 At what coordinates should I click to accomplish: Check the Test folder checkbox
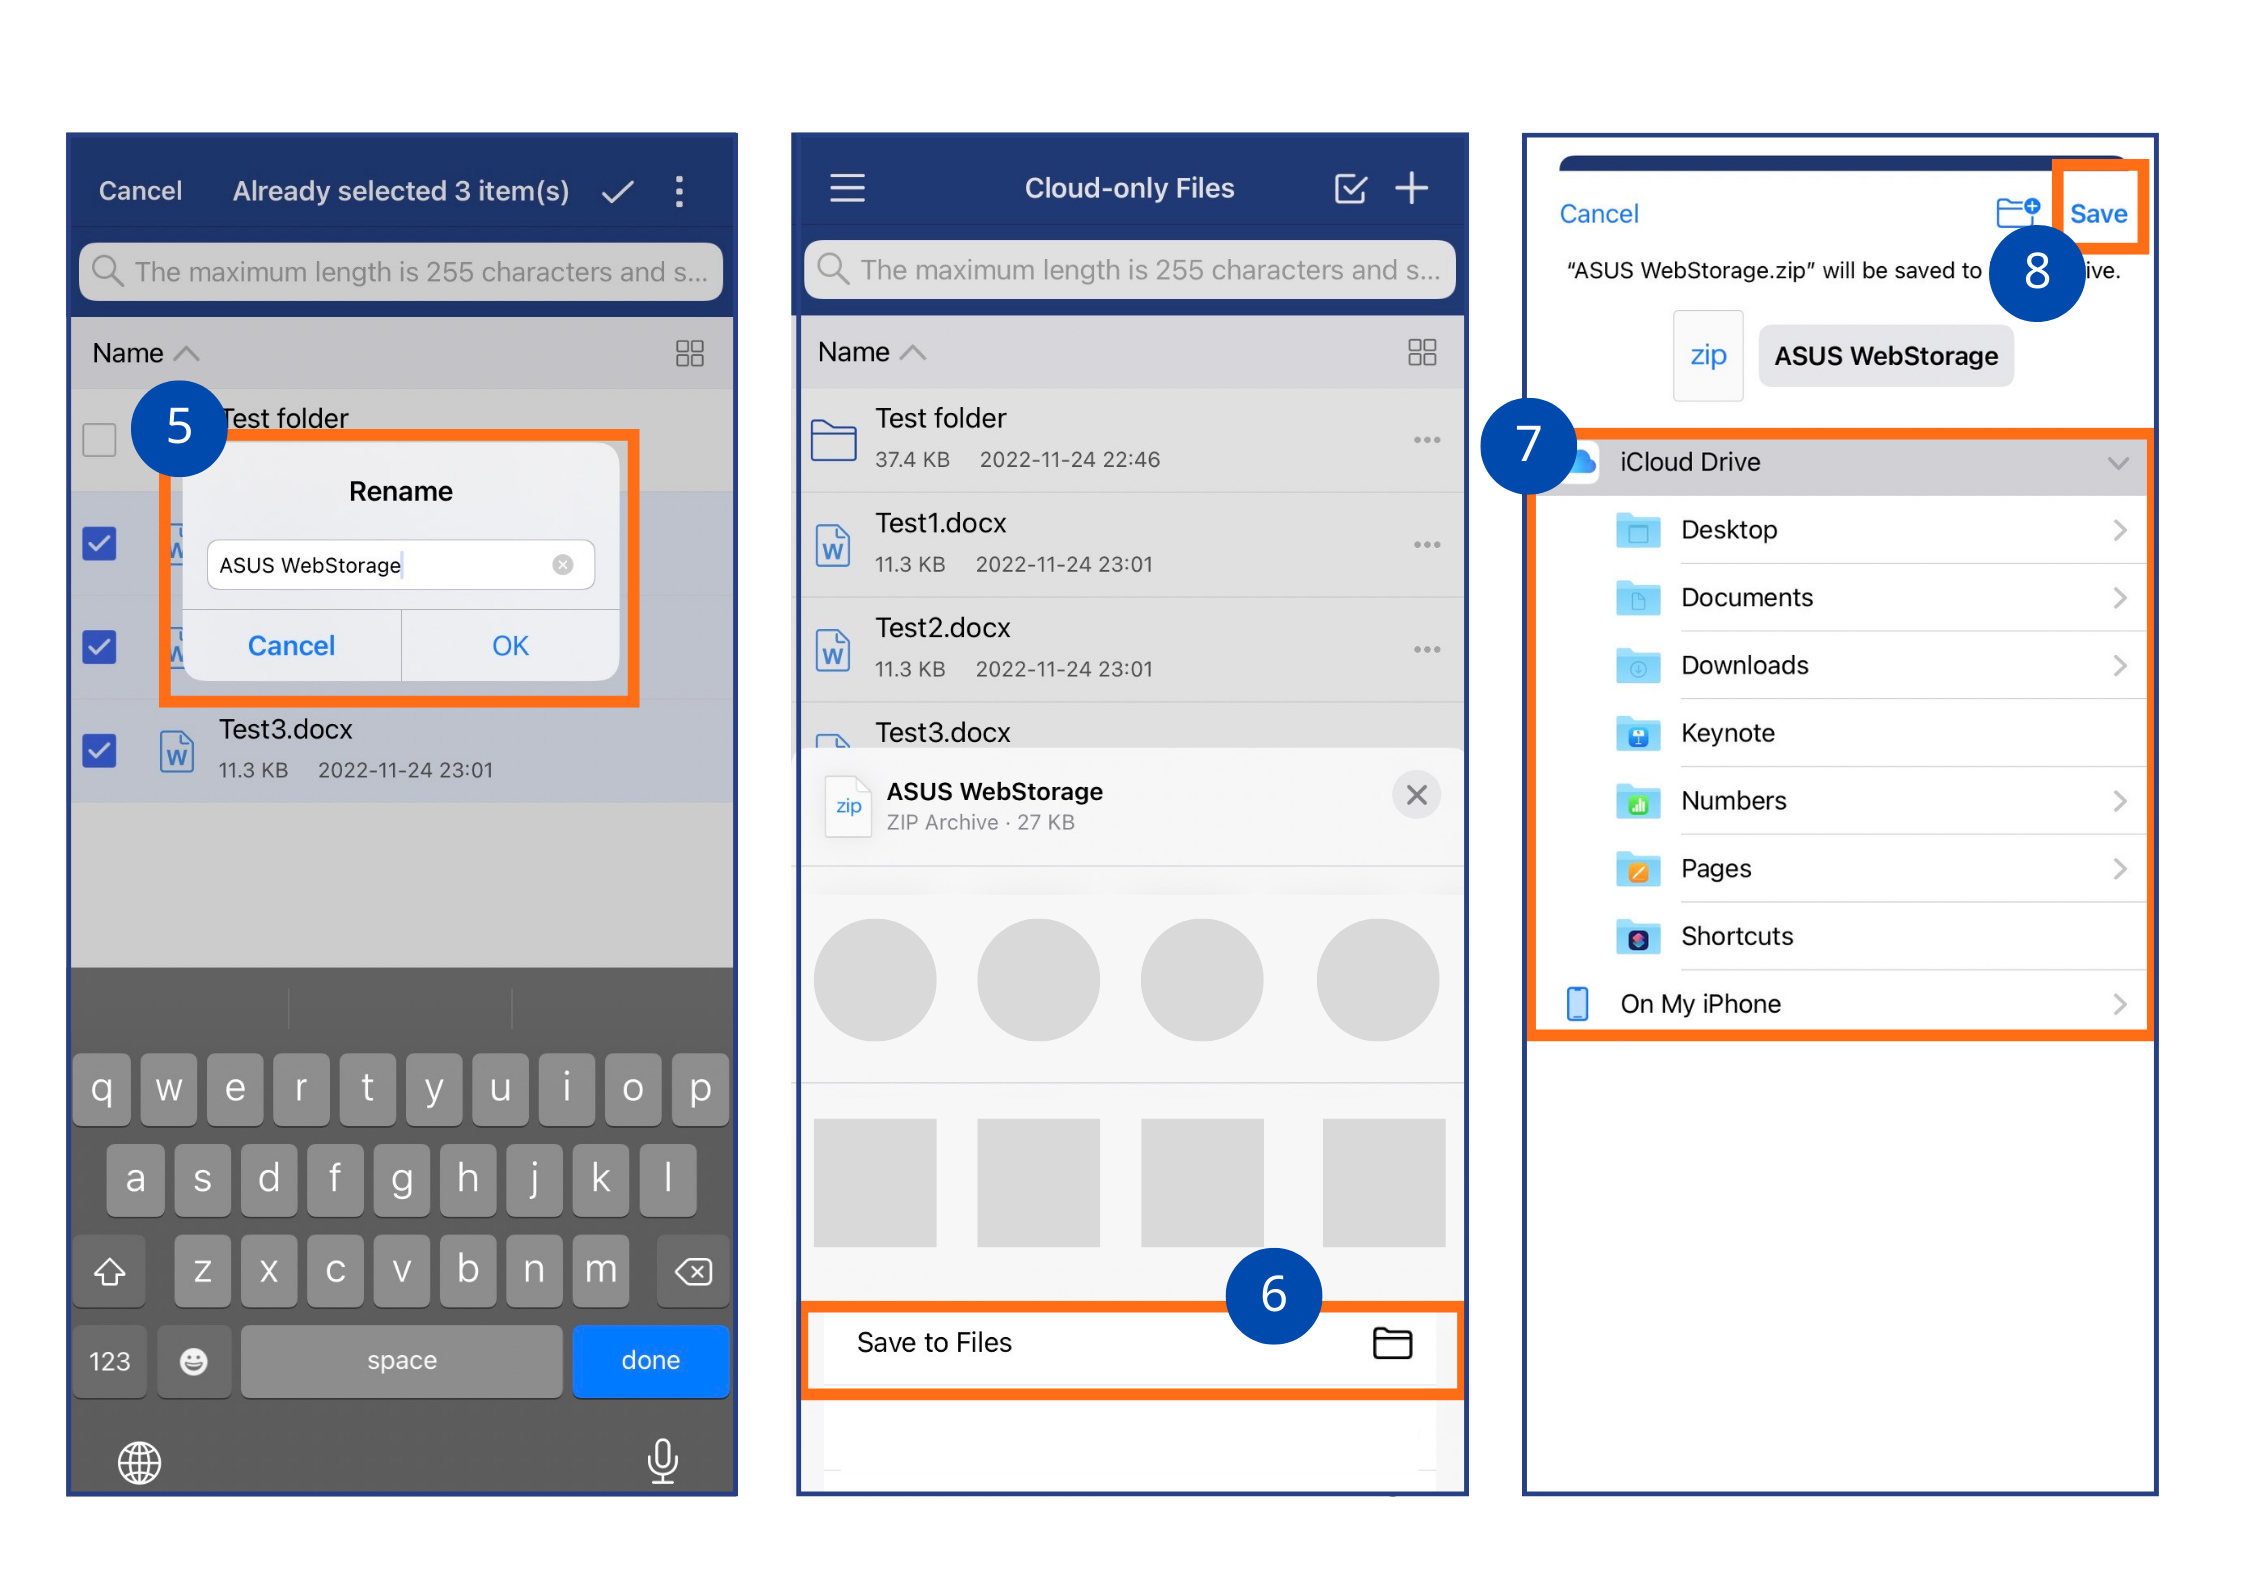(x=99, y=439)
